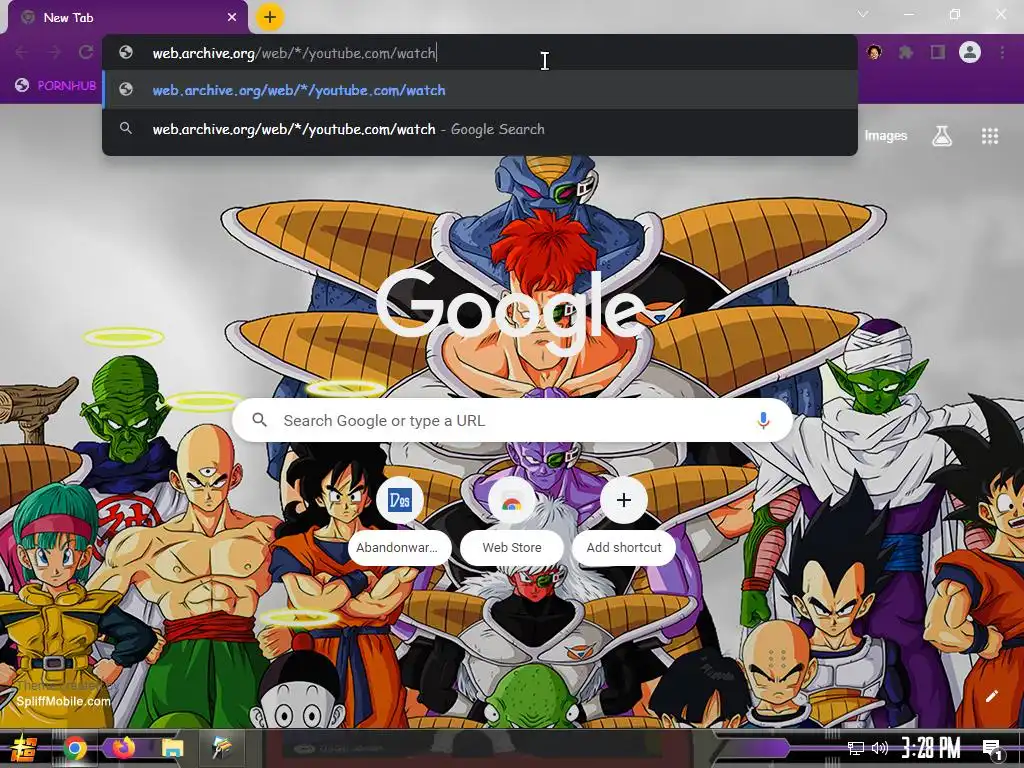Open the Extensions puzzle icon
Image resolution: width=1024 pixels, height=768 pixels.
click(x=906, y=52)
